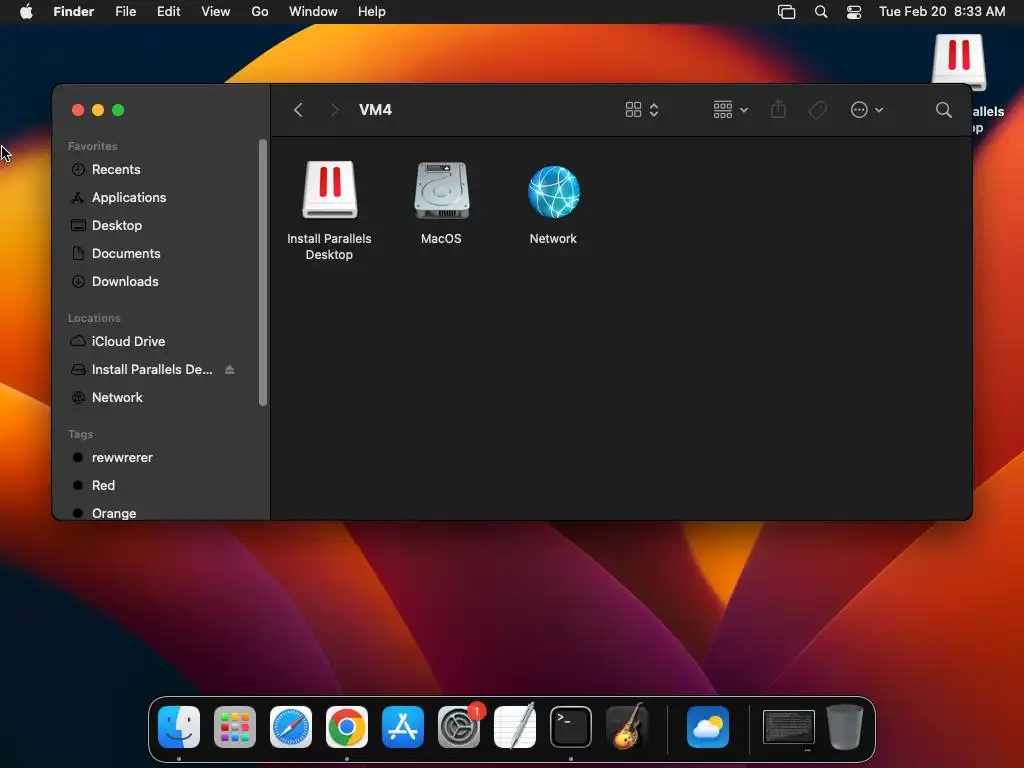
Task: Open the Install Parallels Desktop disk icon in Finder
Action: click(x=330, y=189)
